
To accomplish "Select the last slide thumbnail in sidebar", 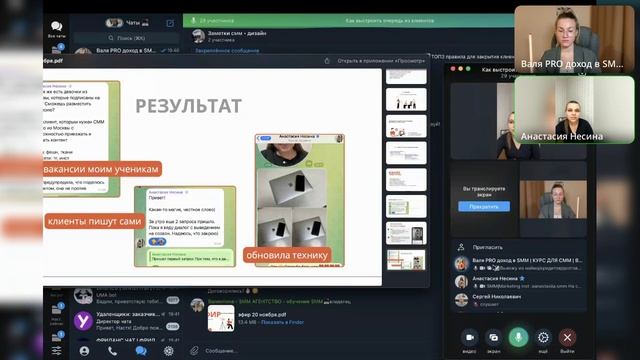I will [x=406, y=260].
